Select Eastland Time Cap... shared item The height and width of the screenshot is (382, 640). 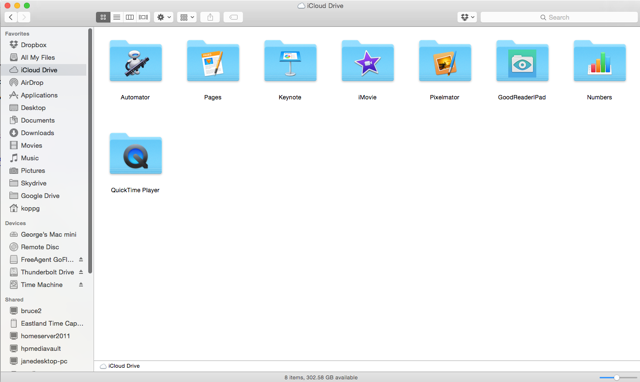pos(44,324)
